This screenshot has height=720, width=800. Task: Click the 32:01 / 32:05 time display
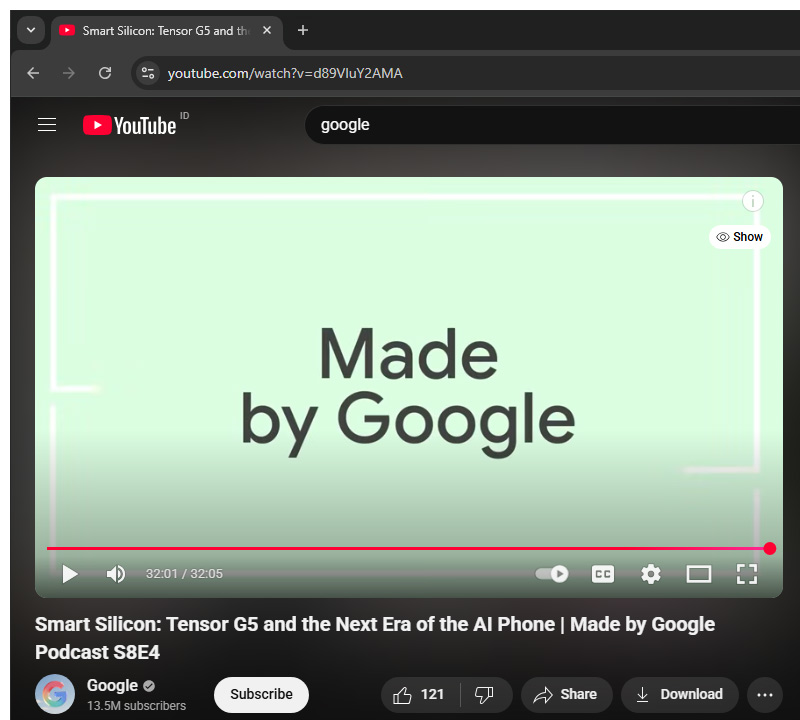click(x=184, y=574)
